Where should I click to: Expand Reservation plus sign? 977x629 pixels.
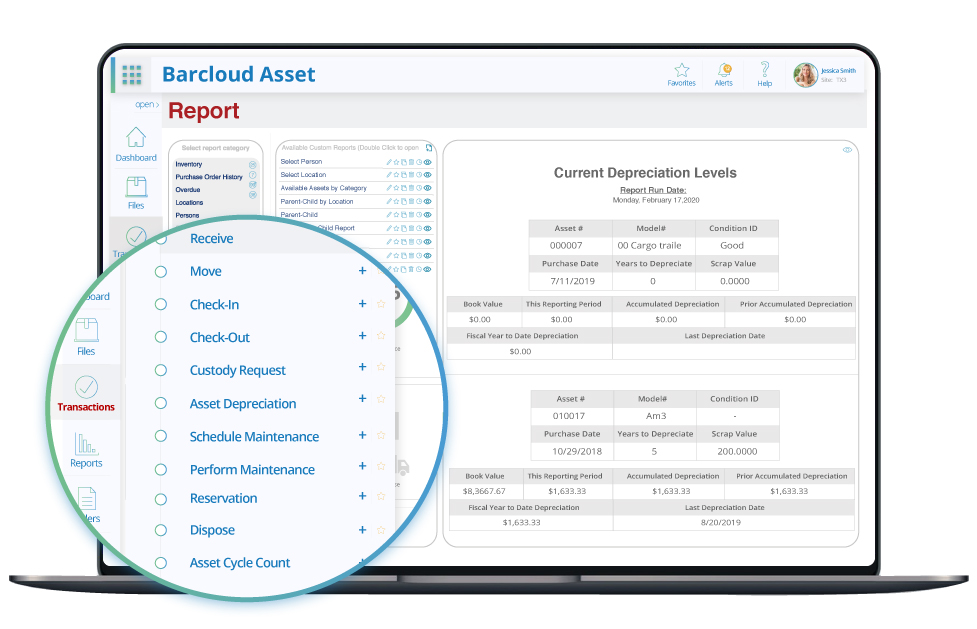(362, 496)
